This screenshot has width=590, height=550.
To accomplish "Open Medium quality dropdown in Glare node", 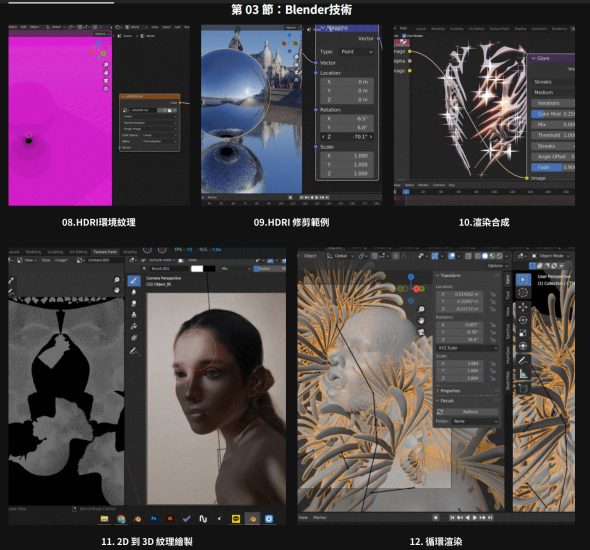I will 553,92.
